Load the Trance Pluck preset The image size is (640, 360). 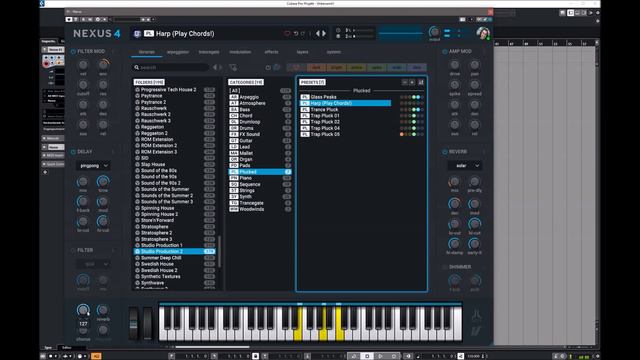pyautogui.click(x=345, y=109)
